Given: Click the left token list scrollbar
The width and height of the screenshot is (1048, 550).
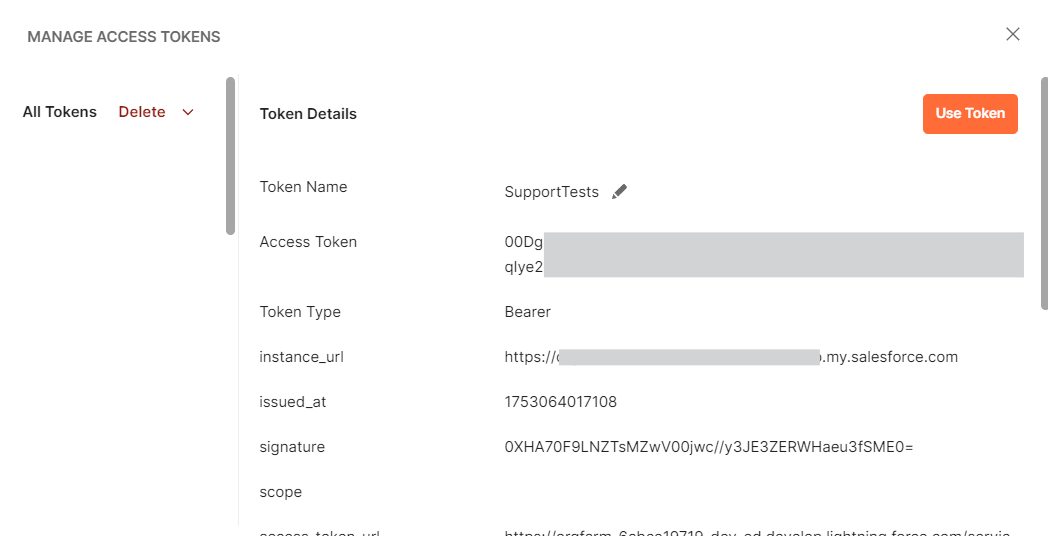Looking at the screenshot, I should [231, 156].
